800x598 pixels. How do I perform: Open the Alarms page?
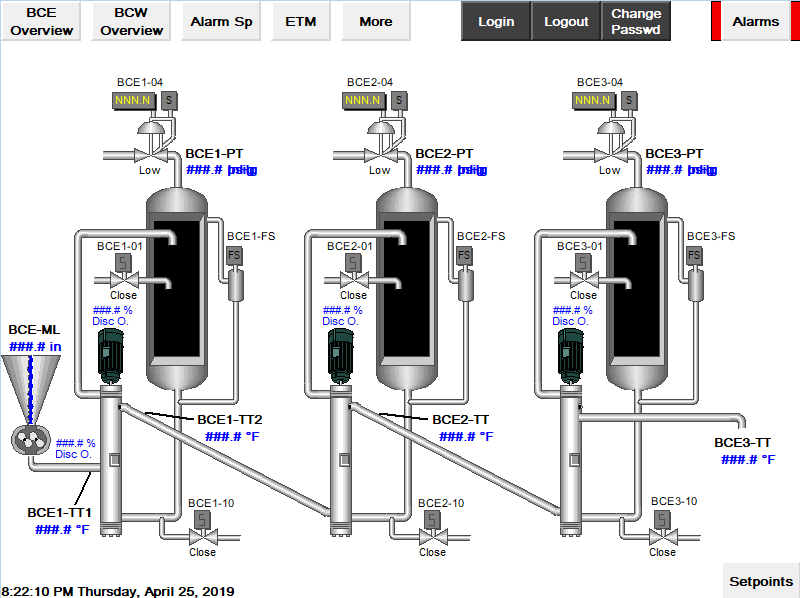coord(756,21)
